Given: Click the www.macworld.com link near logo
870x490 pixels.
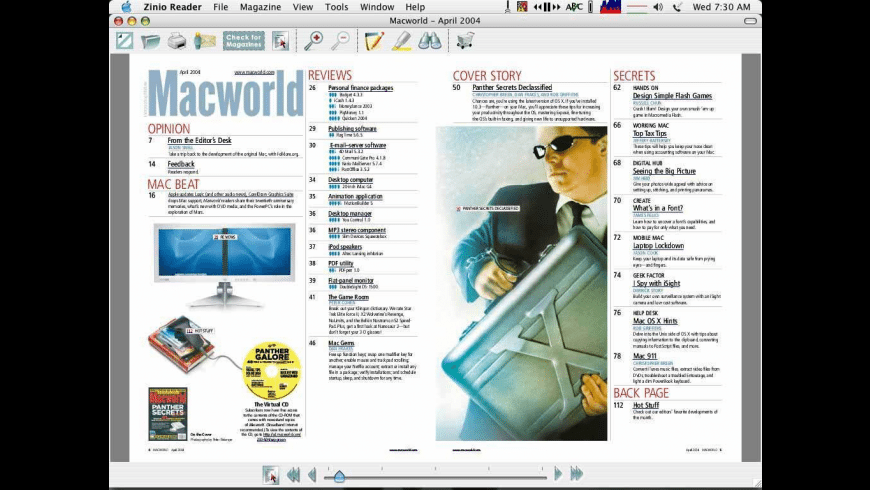Looking at the screenshot, I should [254, 72].
